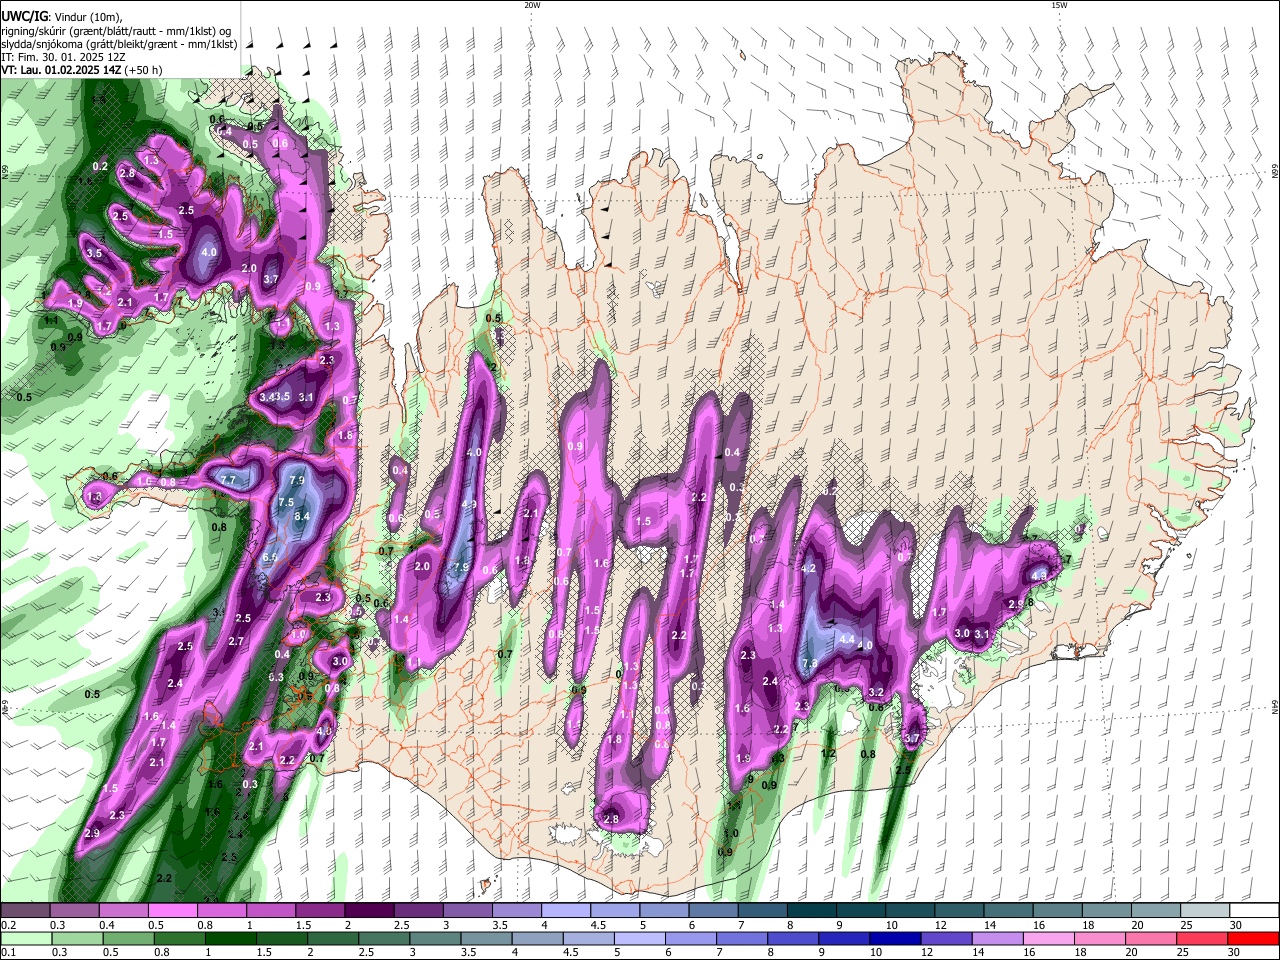Image resolution: width=1280 pixels, height=960 pixels.
Task: Select the "7.7" precipitation value on the map
Action: 228,480
